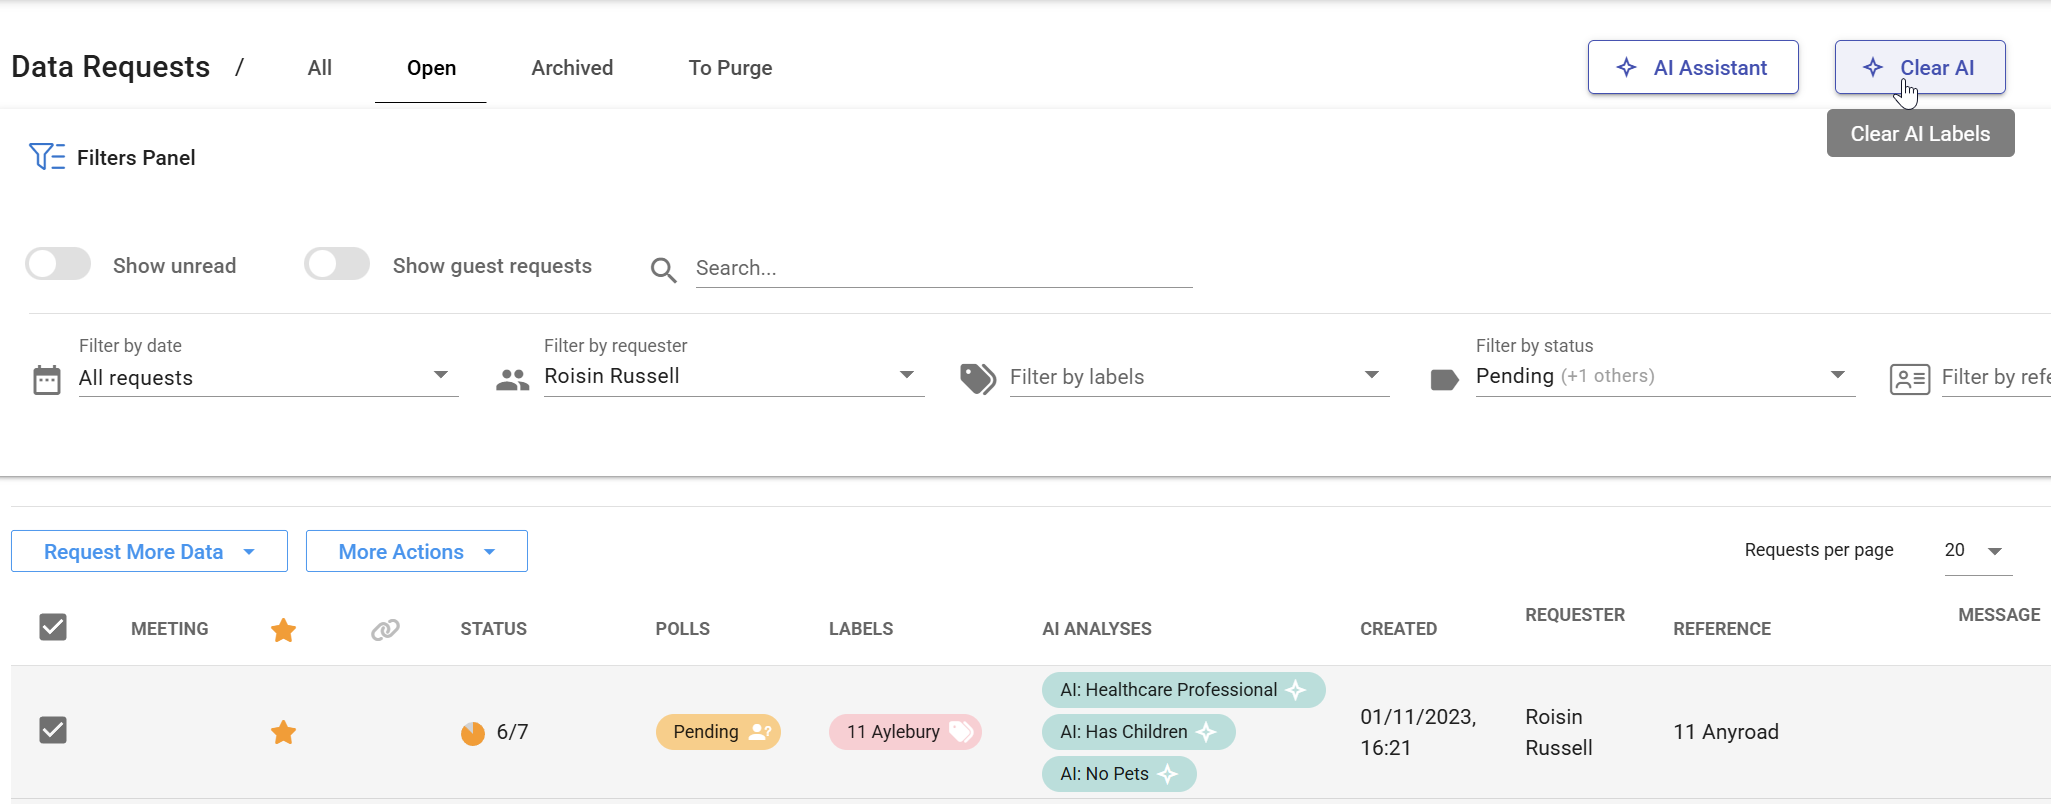Uncheck the select-all header checkbox
Viewport: 2051px width, 804px height.
53,628
